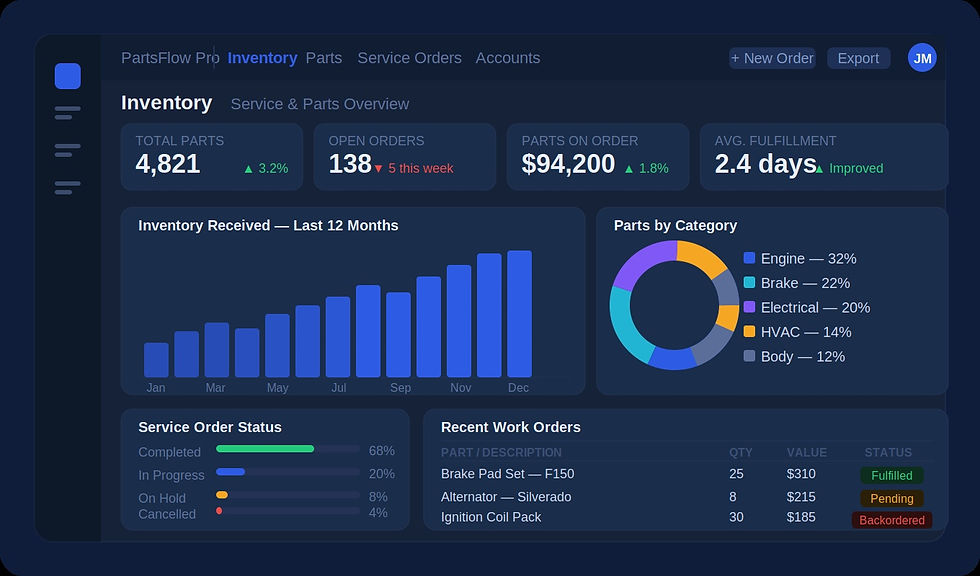The height and width of the screenshot is (576, 980).
Task: Click the teal Brake donut segment
Action: tap(627, 325)
